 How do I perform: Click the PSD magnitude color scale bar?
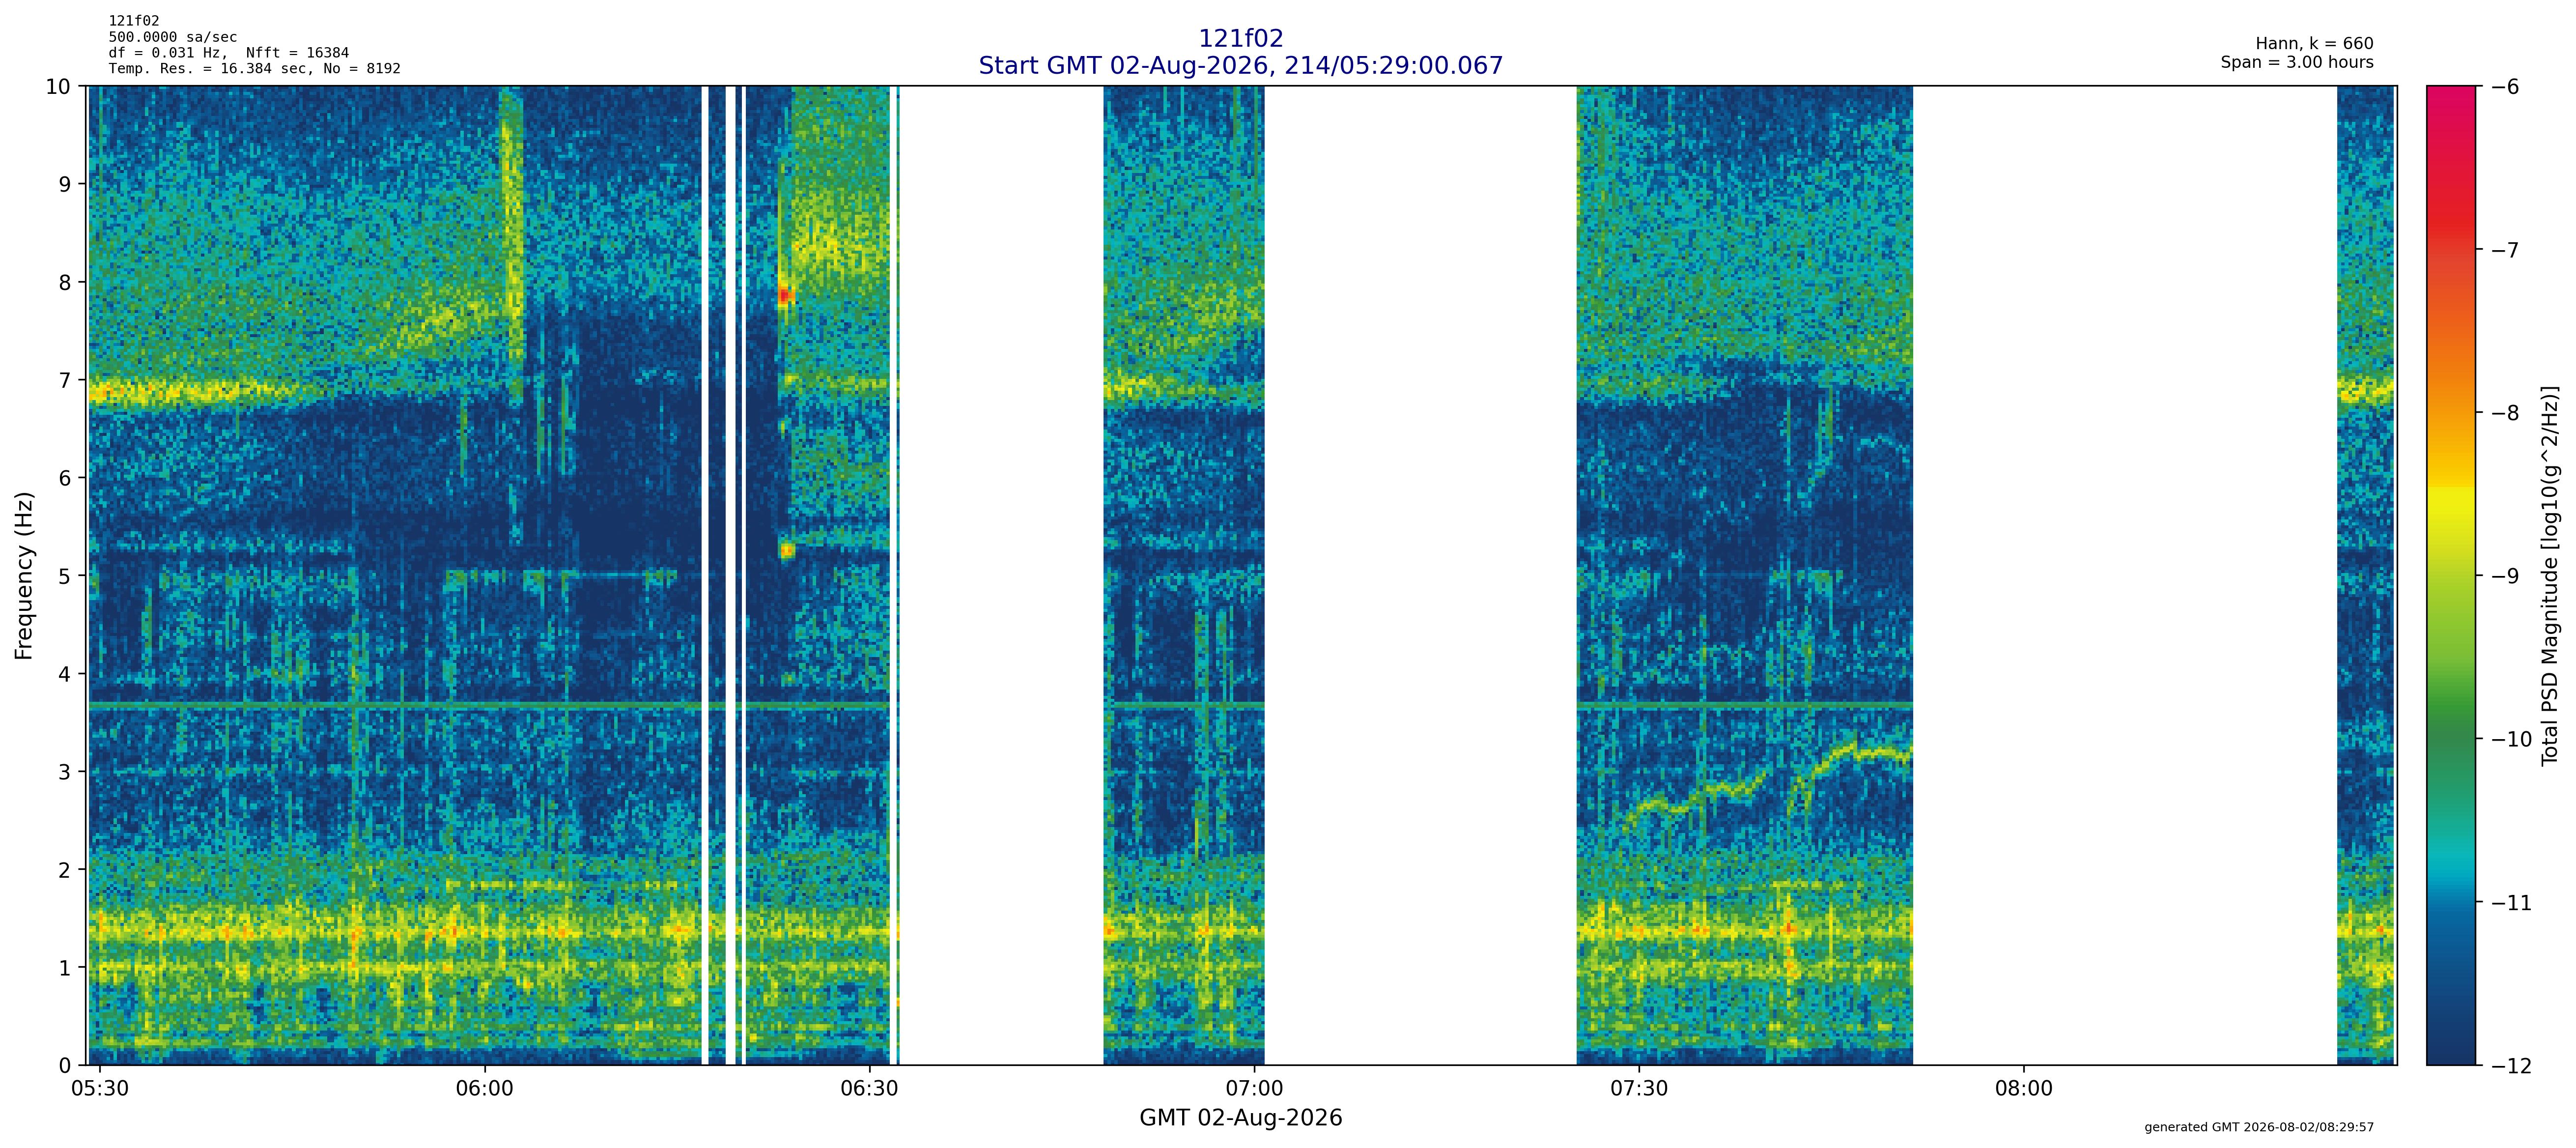pos(2452,576)
